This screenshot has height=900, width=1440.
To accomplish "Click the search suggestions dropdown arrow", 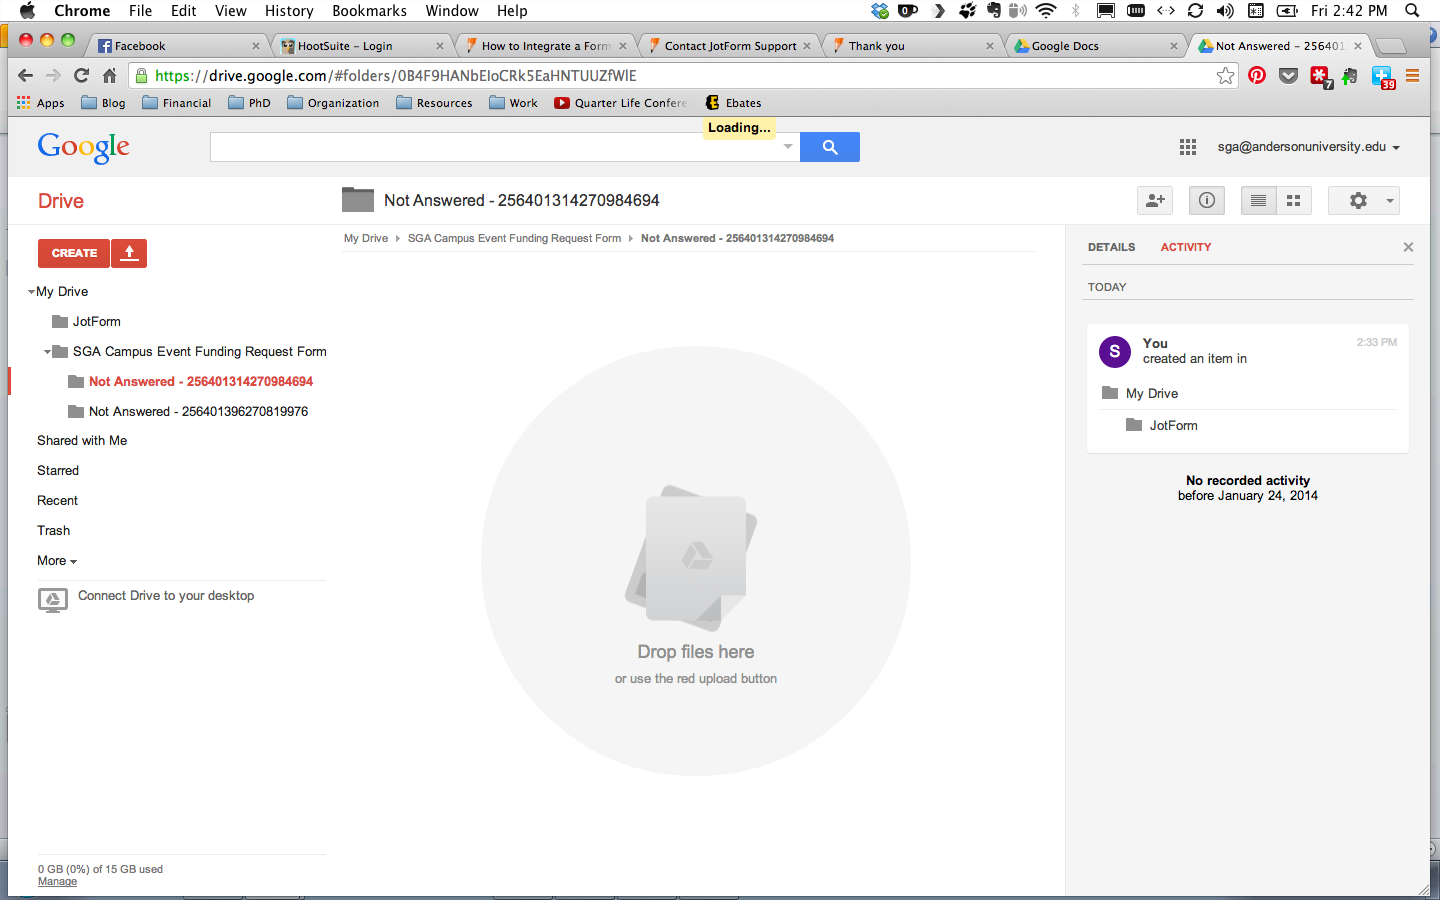I will point(788,146).
